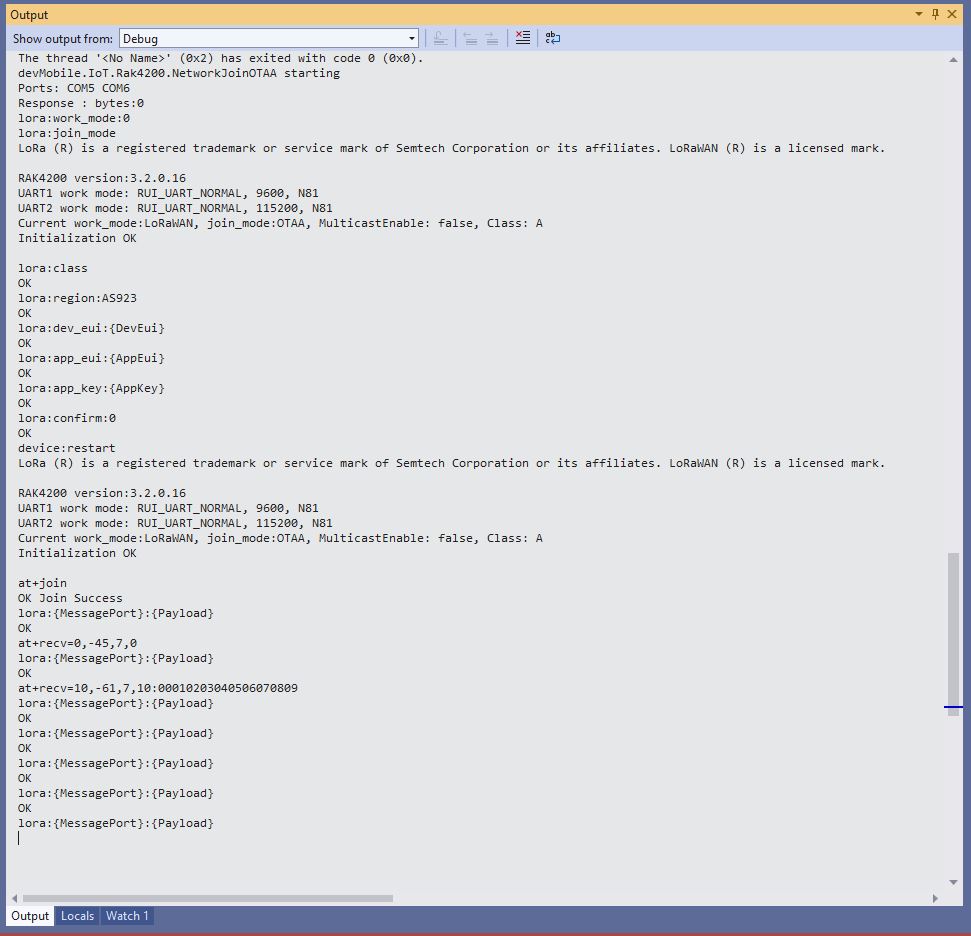Click the Find Message in Code icon
This screenshot has height=936, width=971.
[440, 38]
